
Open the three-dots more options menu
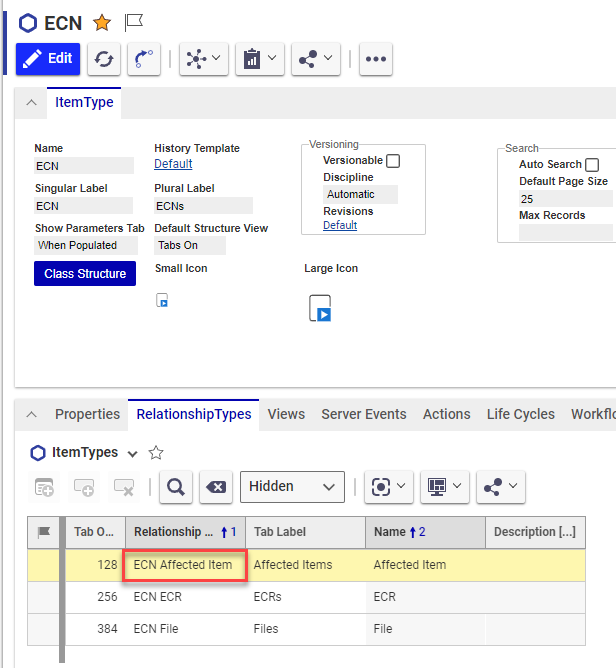click(376, 59)
